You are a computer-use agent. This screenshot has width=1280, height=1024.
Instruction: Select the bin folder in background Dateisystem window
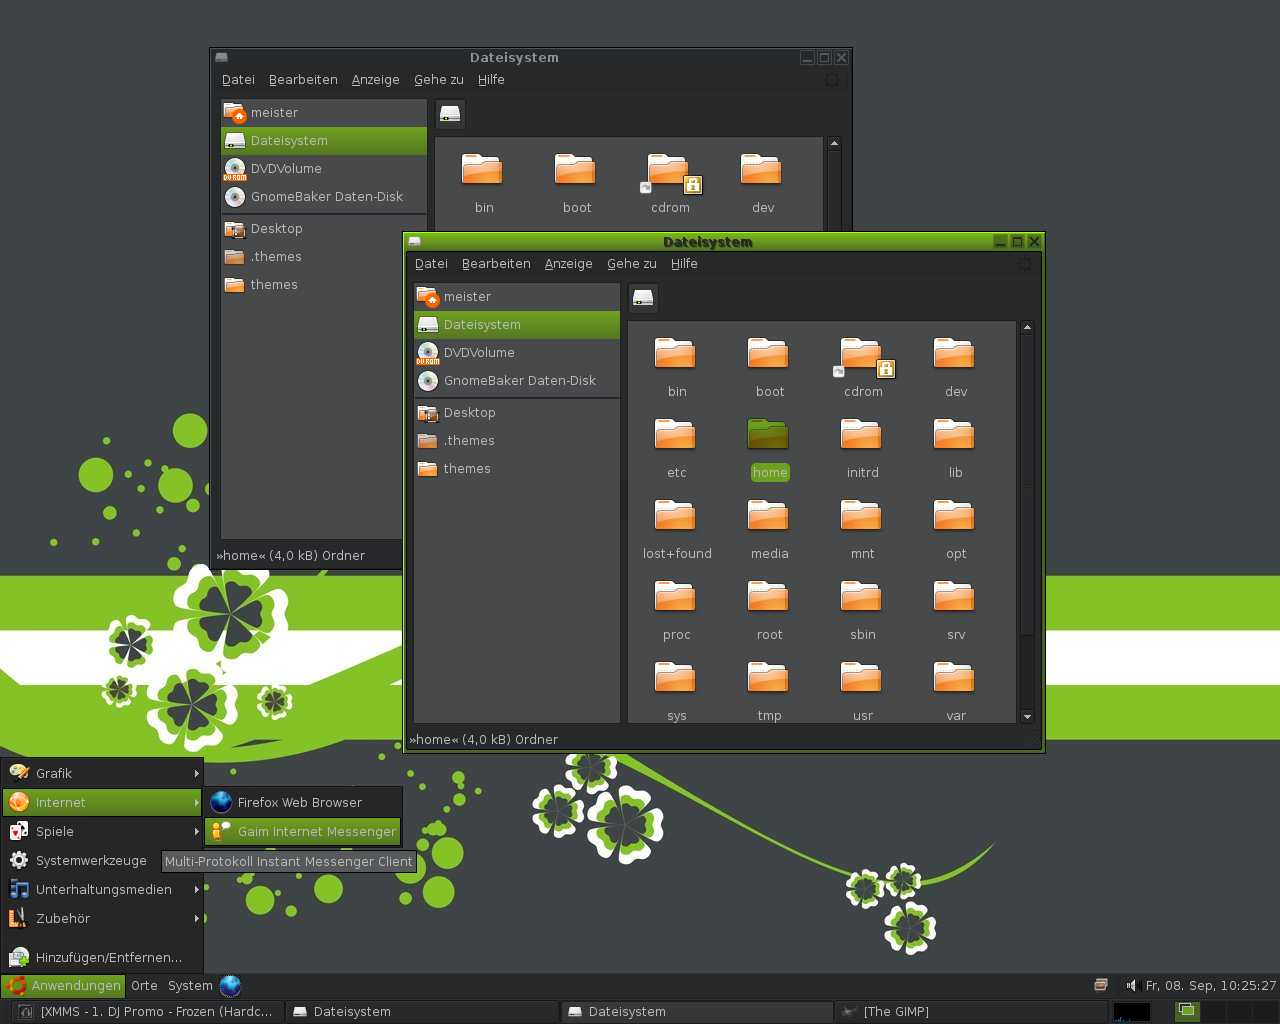(482, 170)
